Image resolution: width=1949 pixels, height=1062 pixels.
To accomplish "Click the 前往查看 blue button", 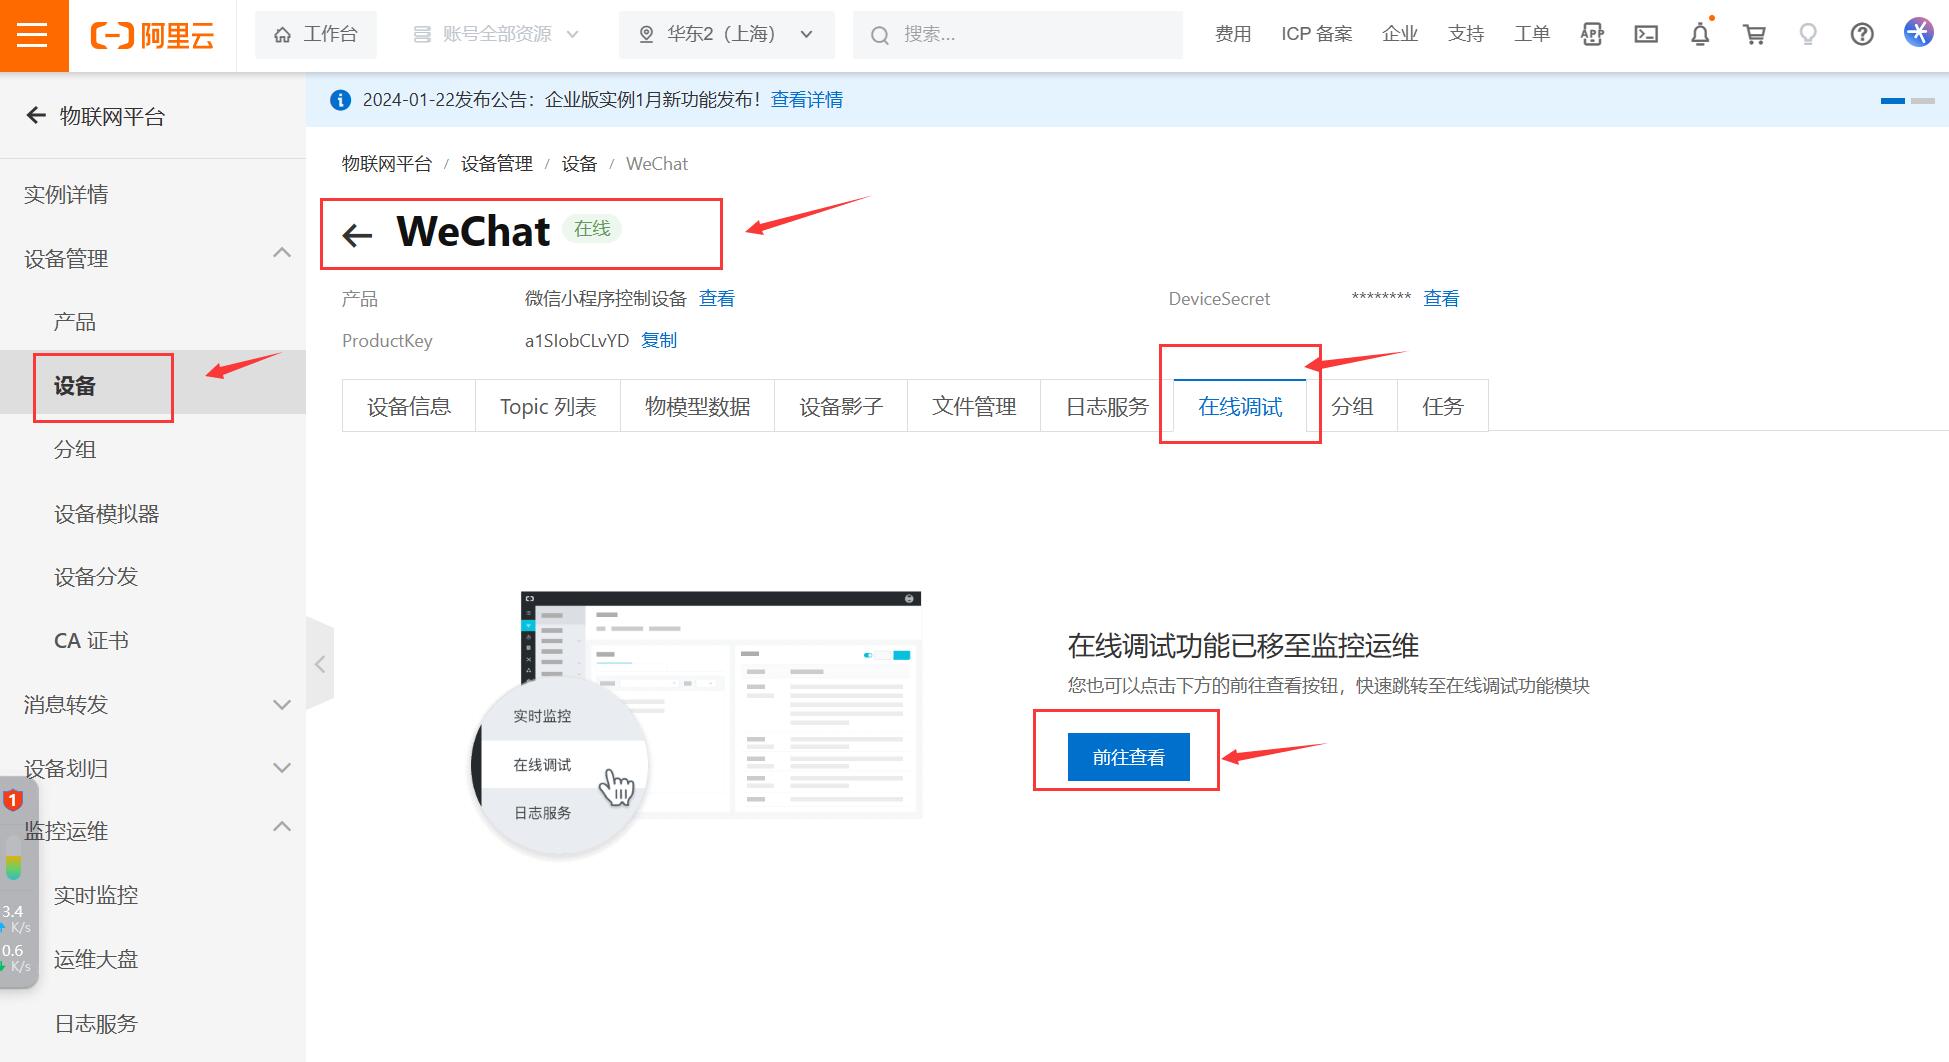I will click(1129, 757).
